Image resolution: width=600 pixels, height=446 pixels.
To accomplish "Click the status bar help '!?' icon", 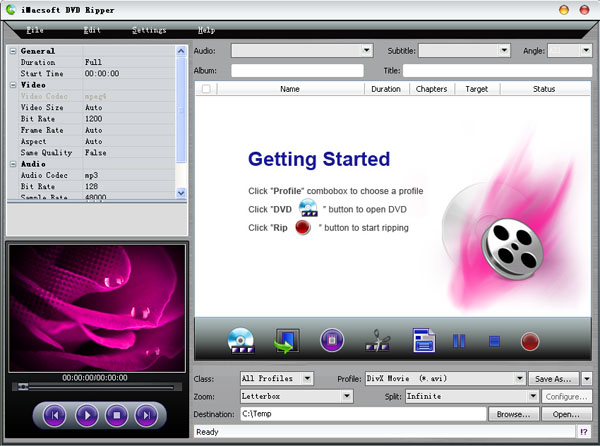I will (x=584, y=432).
